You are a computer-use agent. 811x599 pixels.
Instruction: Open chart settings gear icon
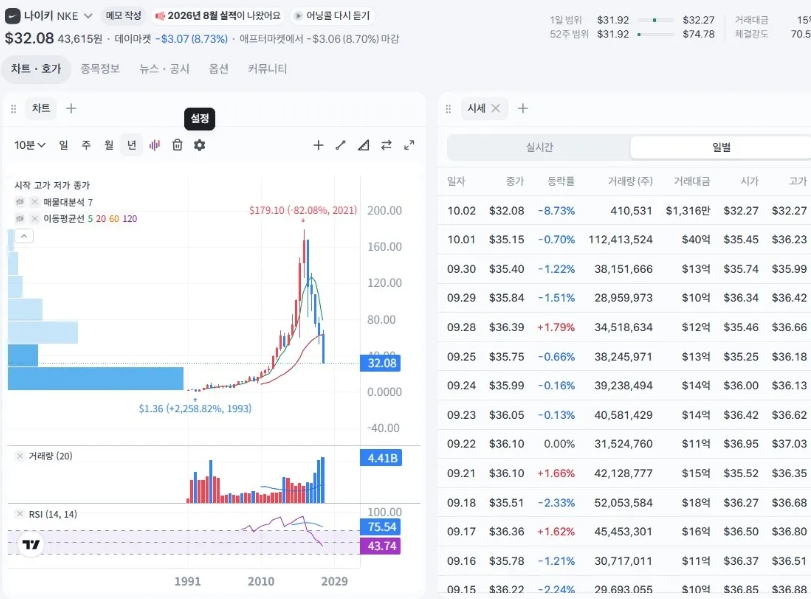[200, 145]
